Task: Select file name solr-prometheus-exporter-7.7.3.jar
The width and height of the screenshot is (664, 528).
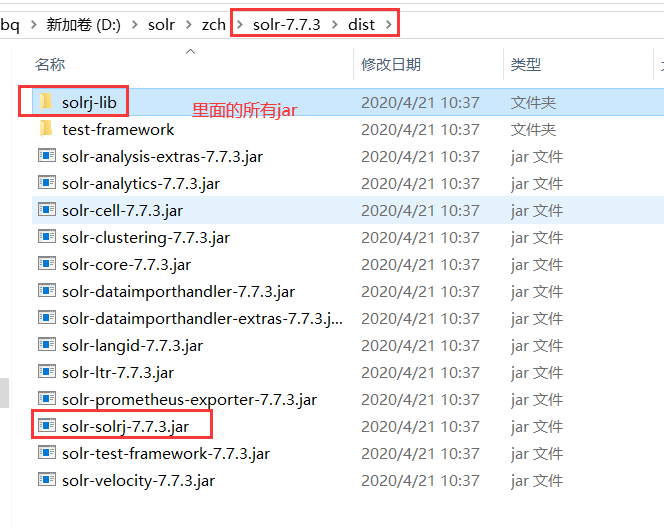Action: 189,400
